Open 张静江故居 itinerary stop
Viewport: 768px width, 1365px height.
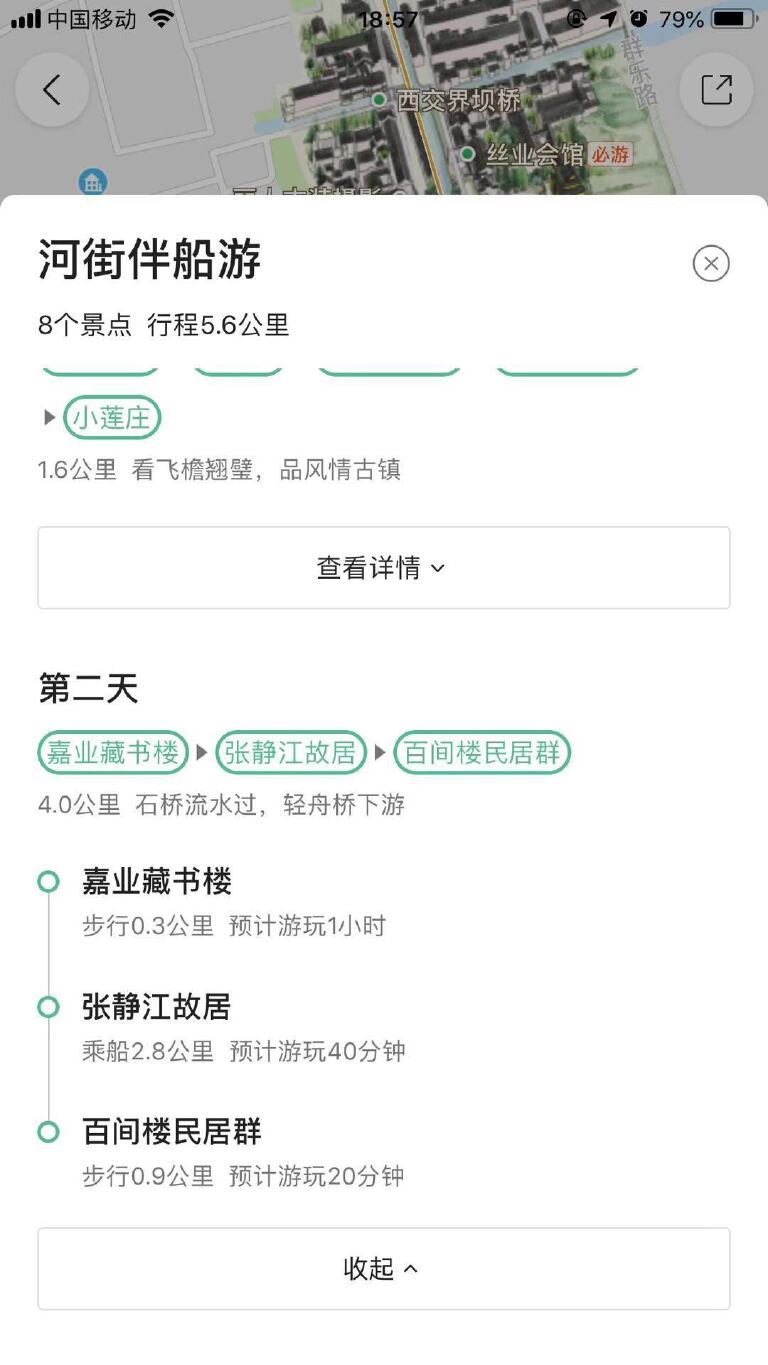click(x=157, y=1007)
